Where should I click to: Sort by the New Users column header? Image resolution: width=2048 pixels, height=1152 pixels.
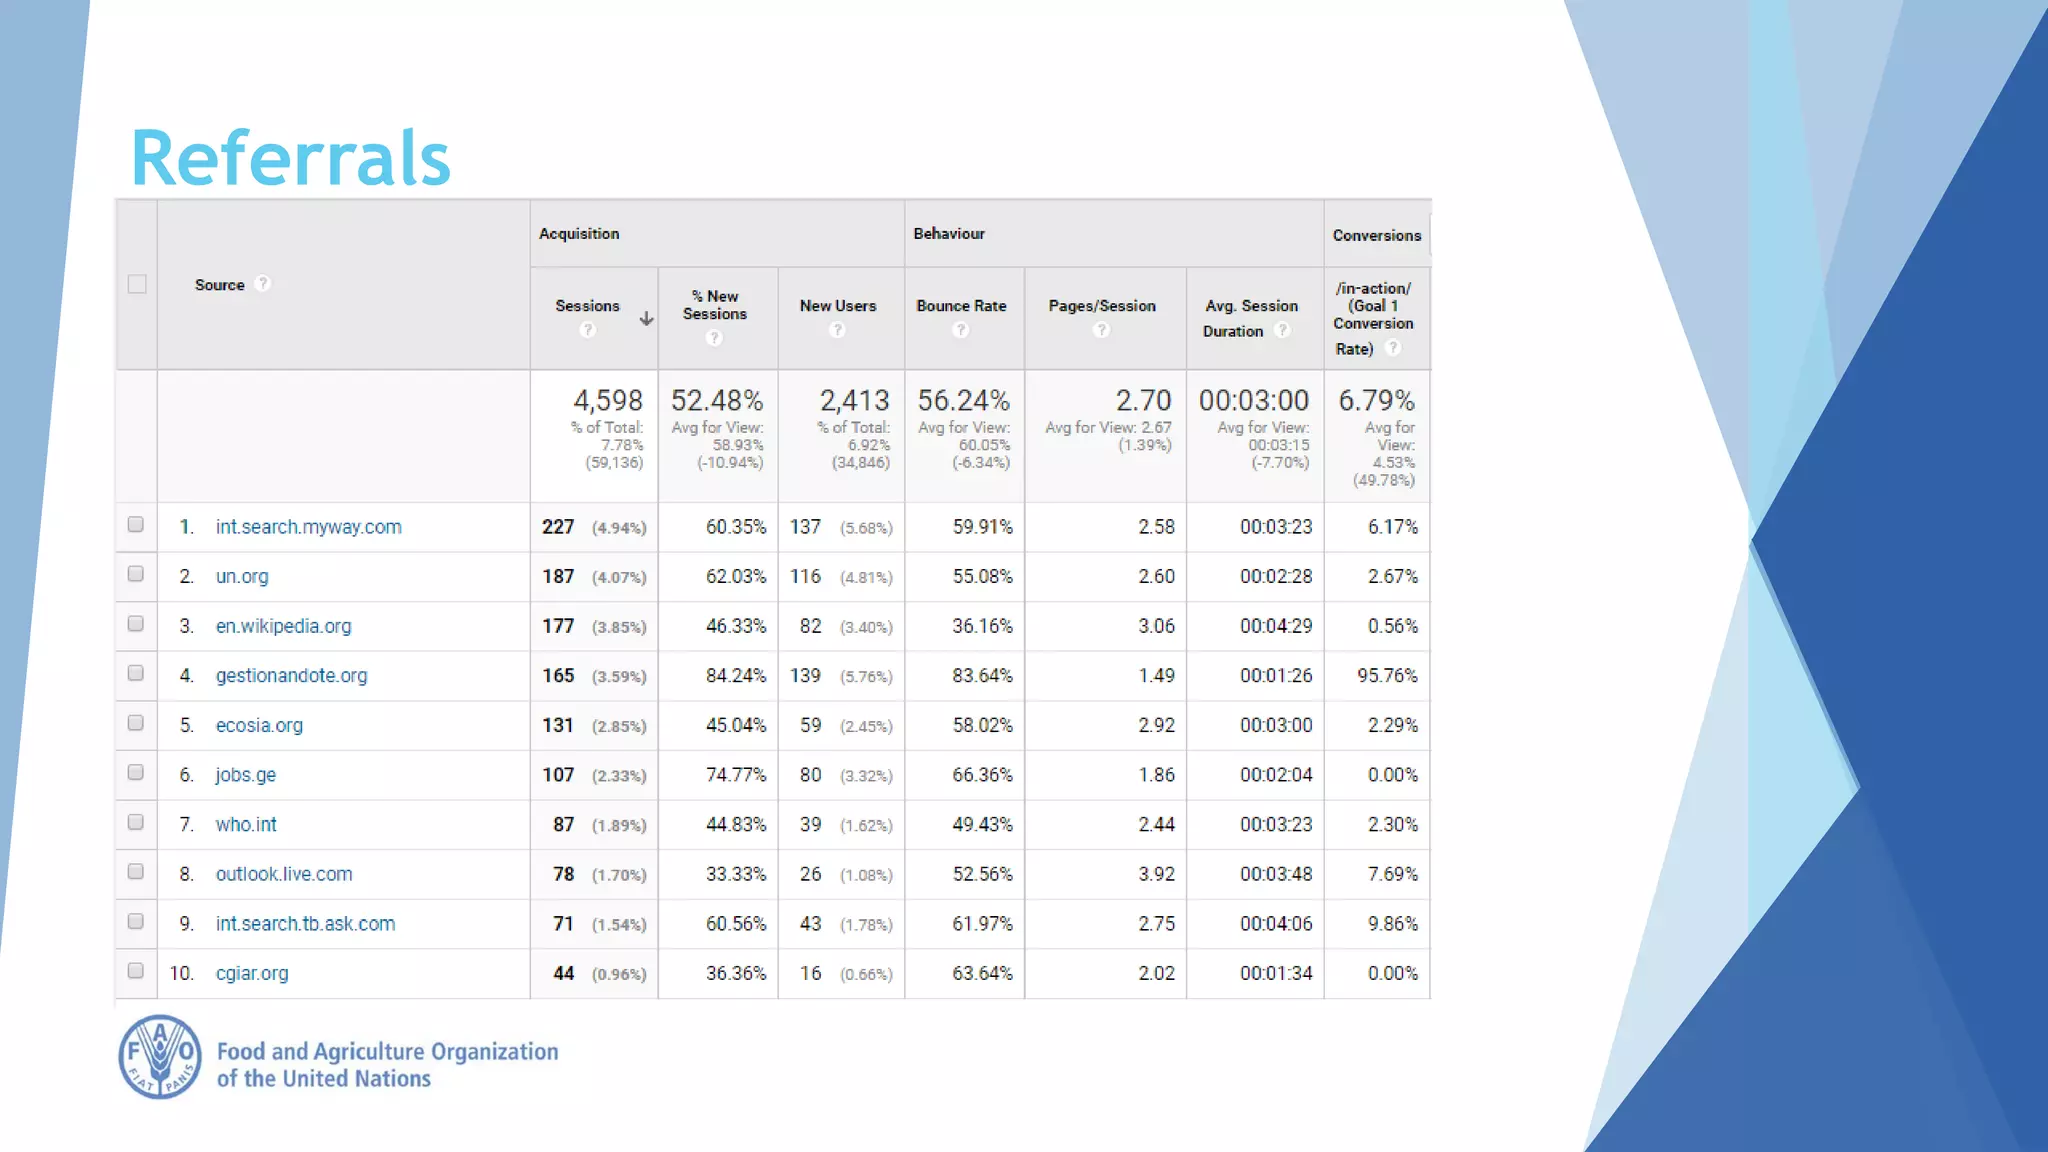(x=838, y=306)
